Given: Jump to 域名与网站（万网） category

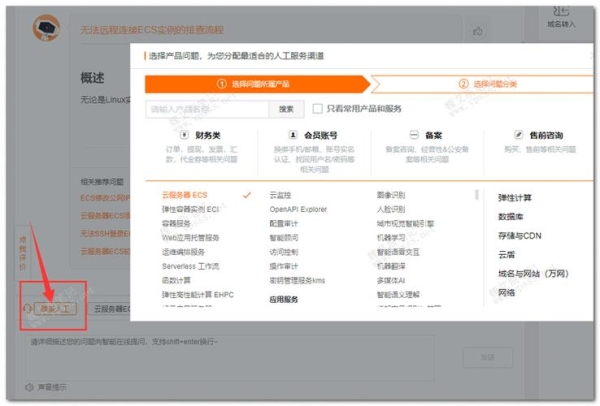Looking at the screenshot, I should [x=533, y=274].
